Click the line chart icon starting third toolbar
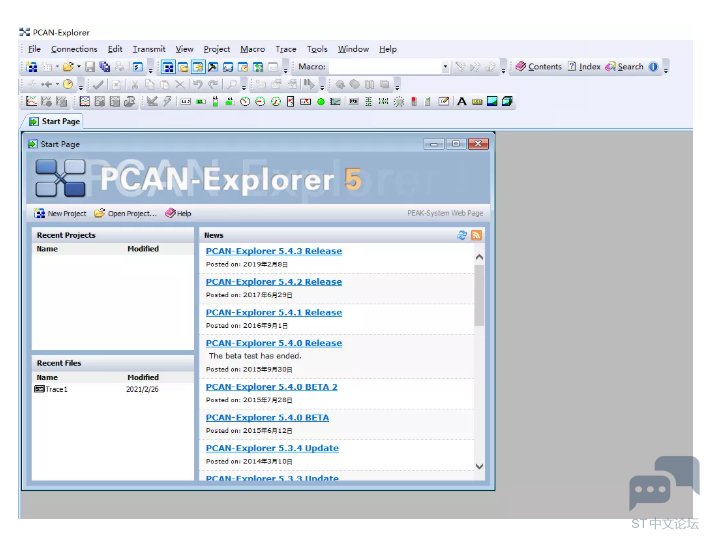708x539 pixels. coord(31,102)
